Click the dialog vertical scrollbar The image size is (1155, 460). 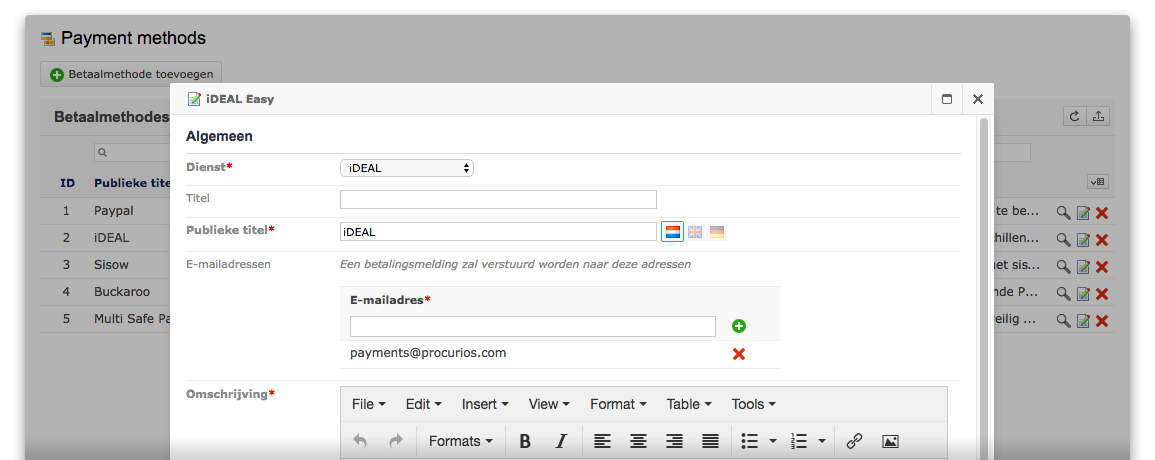tap(983, 288)
